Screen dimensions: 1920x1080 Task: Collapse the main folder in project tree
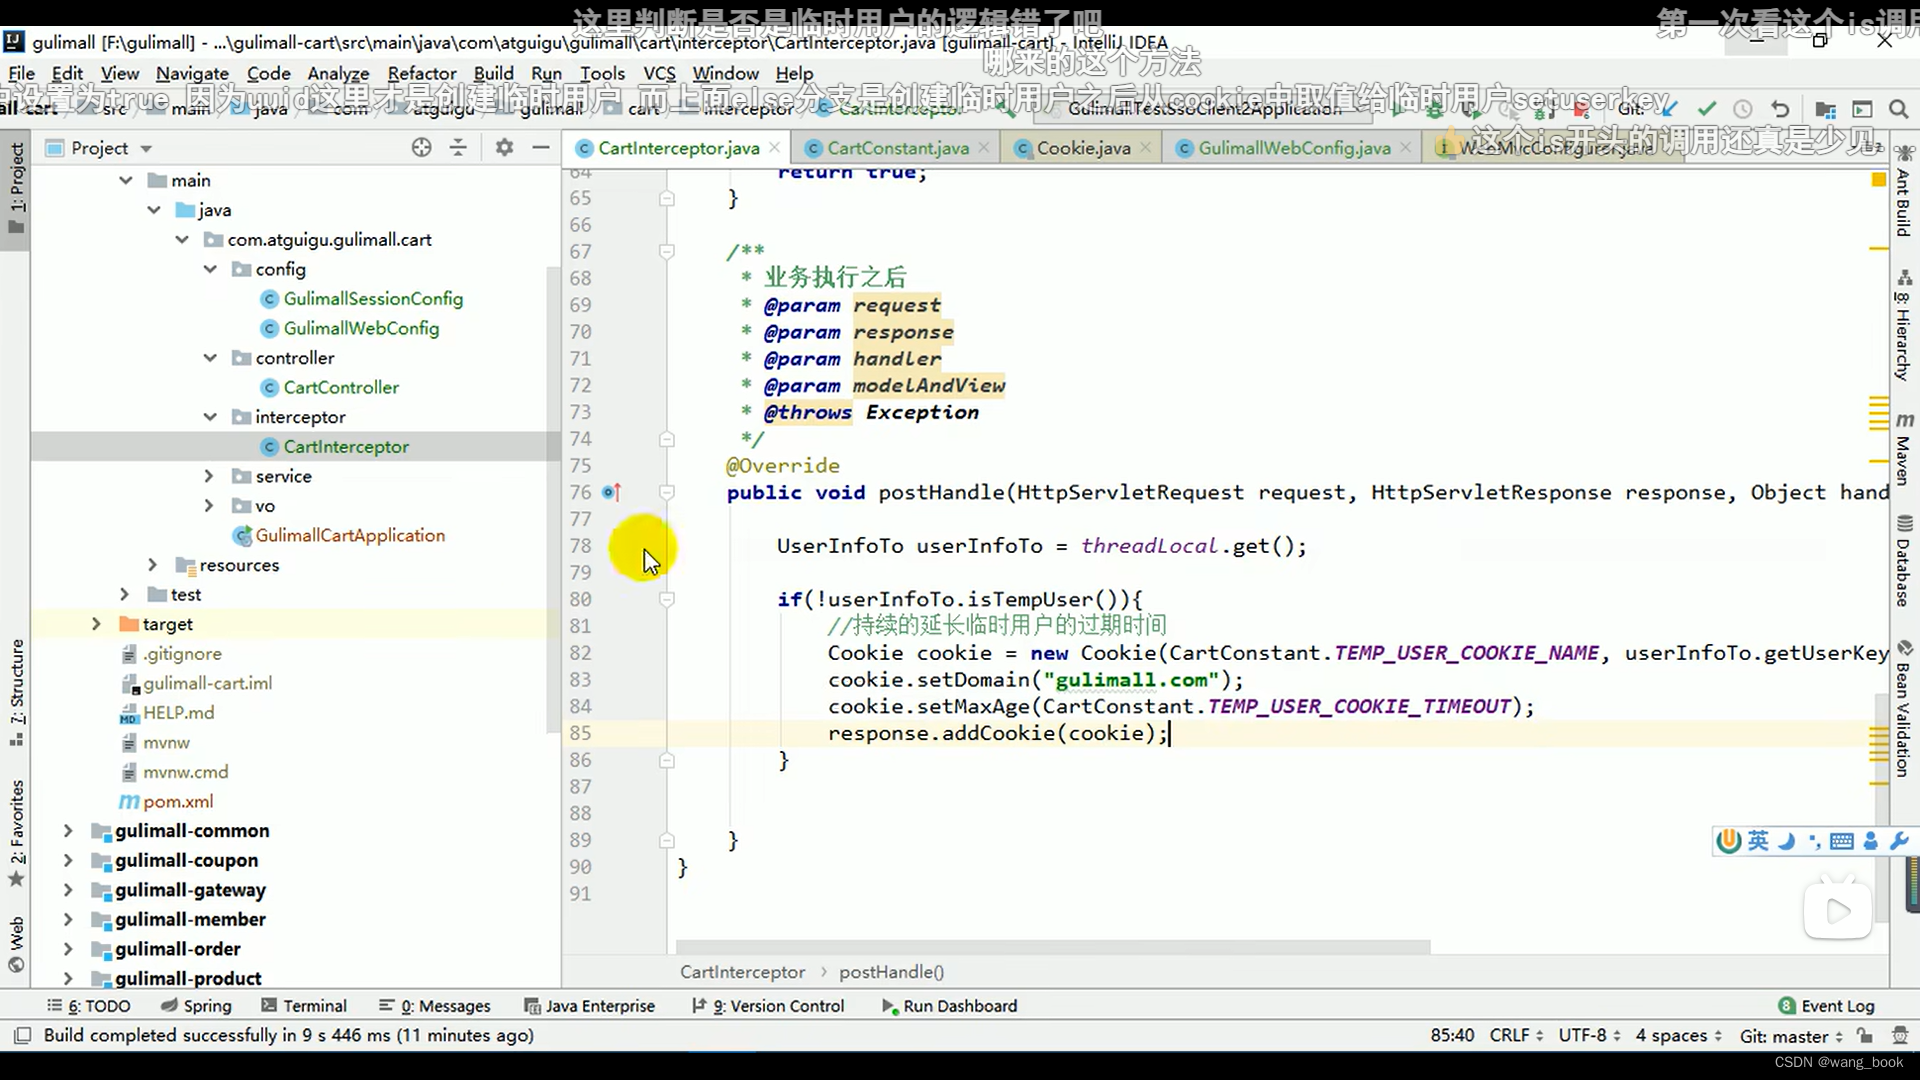point(126,180)
